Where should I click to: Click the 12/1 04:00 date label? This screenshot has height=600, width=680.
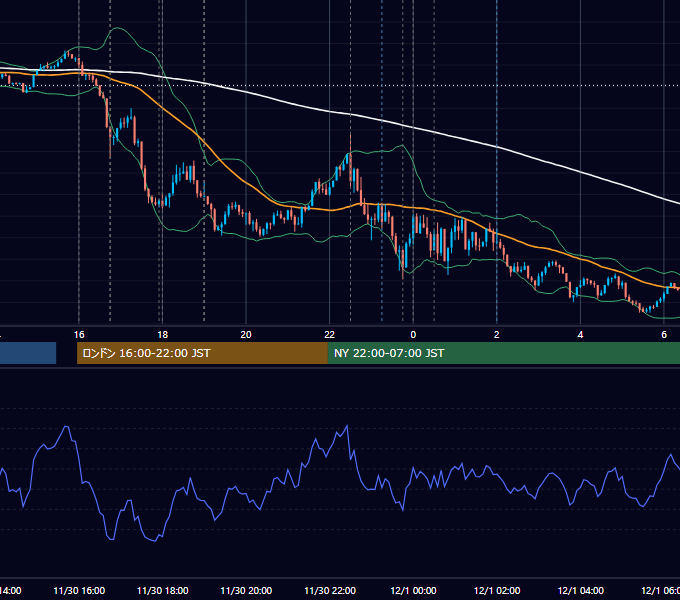581,590
